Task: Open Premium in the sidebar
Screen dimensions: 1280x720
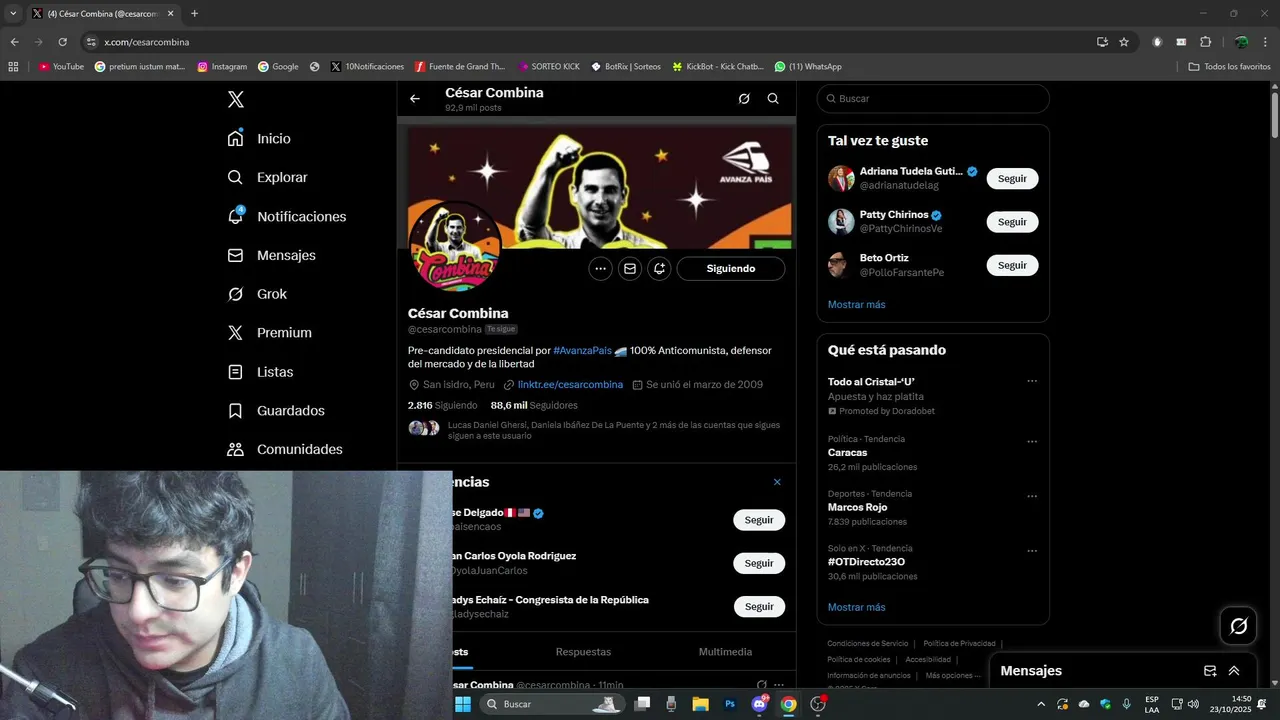Action: click(x=270, y=333)
